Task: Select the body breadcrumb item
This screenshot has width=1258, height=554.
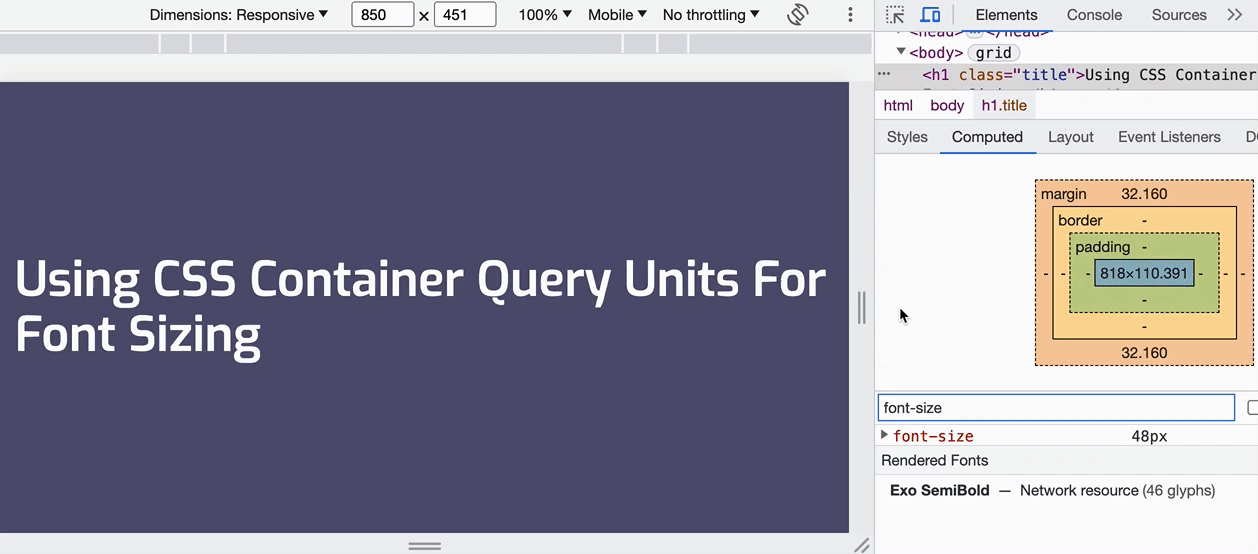Action: [x=947, y=105]
